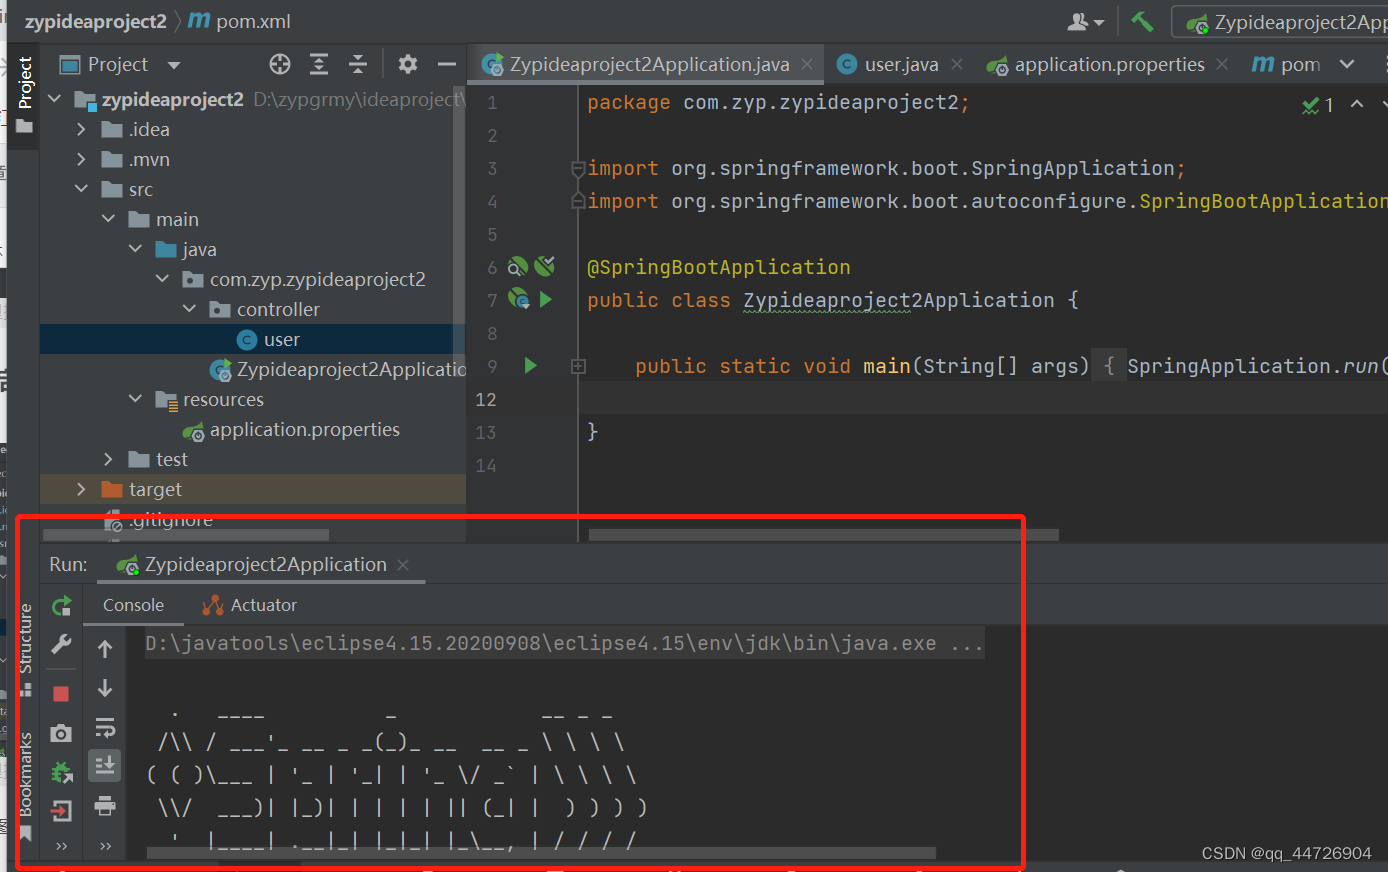
Task: Click run gutter icon on line 7
Action: tap(546, 299)
